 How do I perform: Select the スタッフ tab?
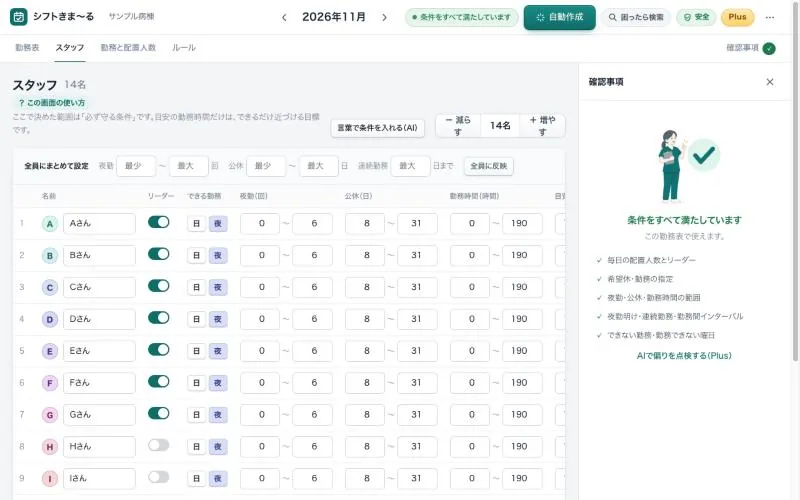tap(70, 47)
